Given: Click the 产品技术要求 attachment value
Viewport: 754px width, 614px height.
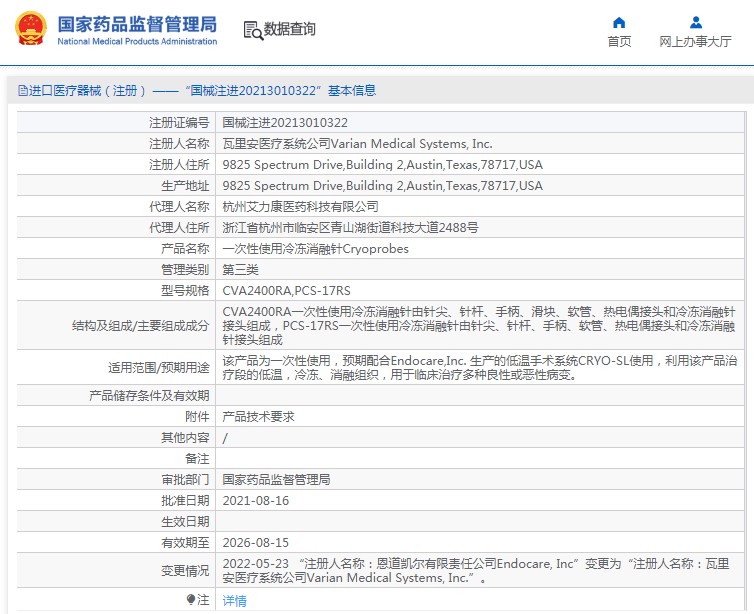Looking at the screenshot, I should click(258, 416).
